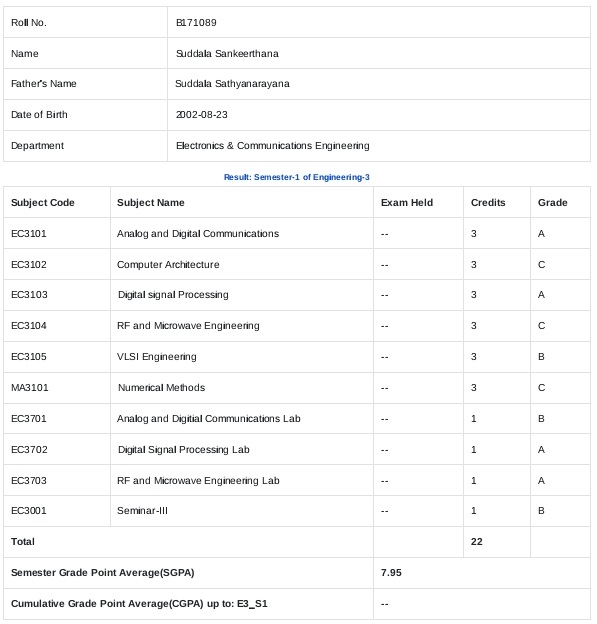This screenshot has height=624, width=597.
Task: Click the grade B for VLSI Engineering
Action: pos(541,357)
